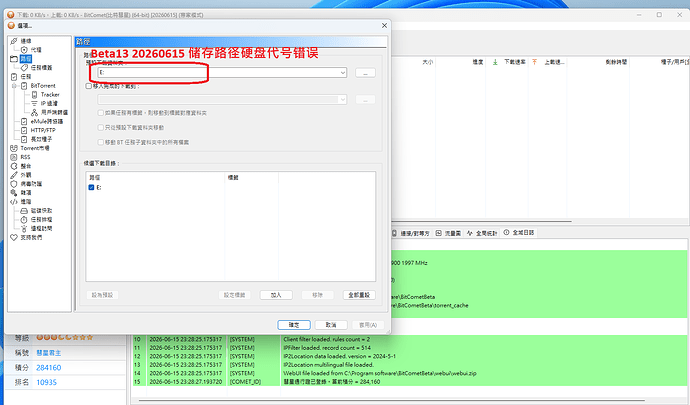The image size is (690, 405).
Task: Collapse the BitTorrent tree node expander
Action: click(14, 85)
